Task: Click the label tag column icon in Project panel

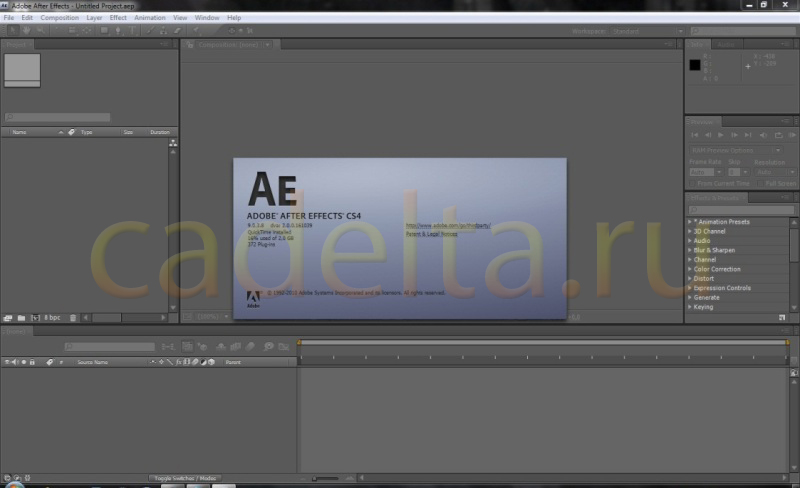Action: (71, 132)
